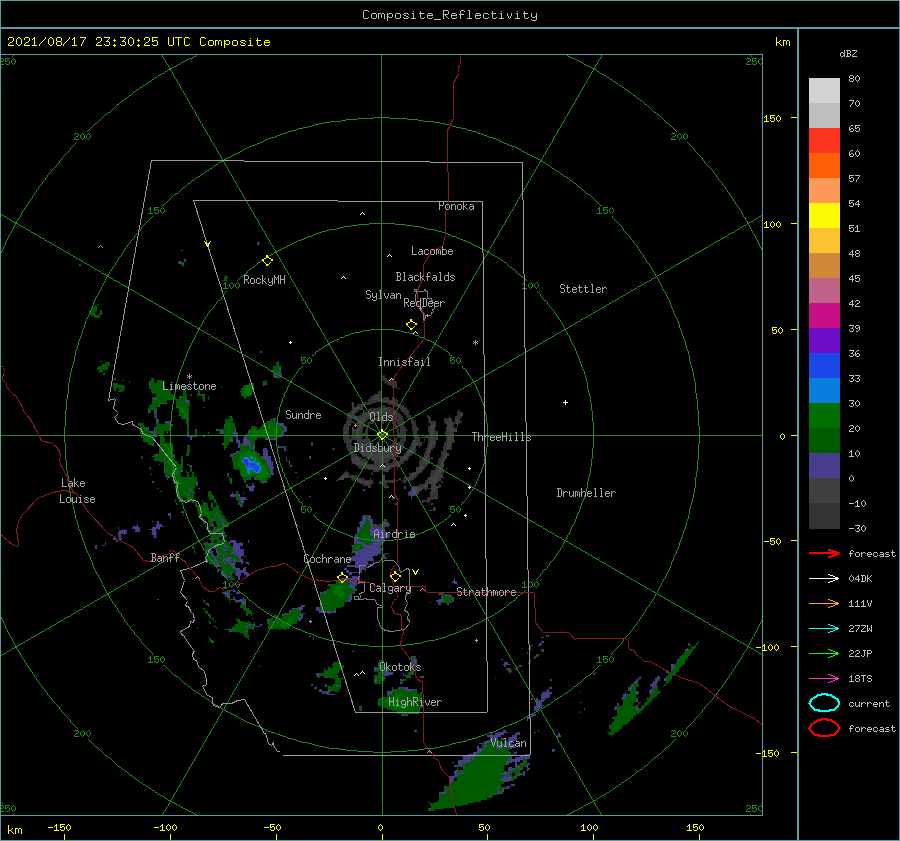Click the 'ThreeHills' town label
The width and height of the screenshot is (900, 841).
[501, 437]
